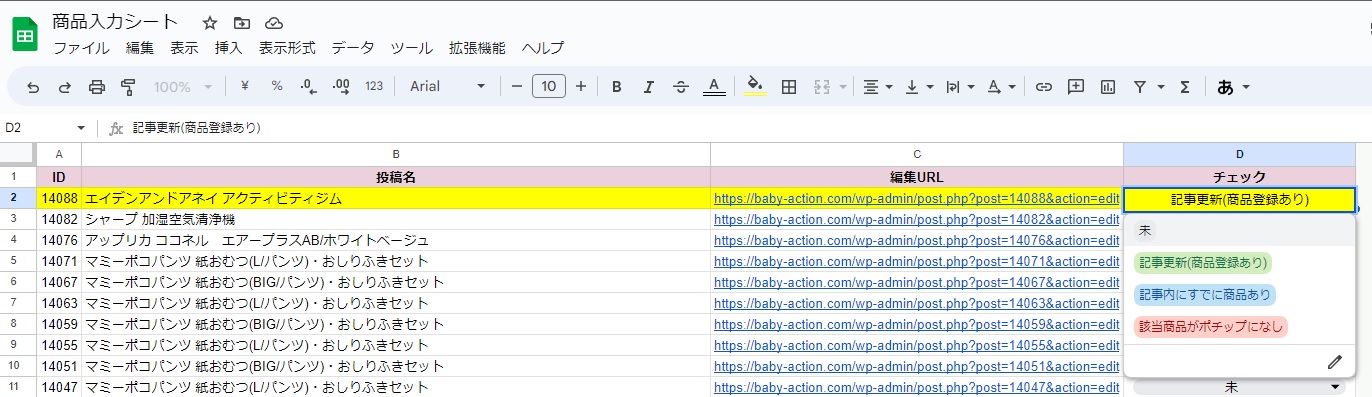Viewport: 1372px width, 397px height.
Task: Open the edit URL link for post 14088
Action: (916, 199)
